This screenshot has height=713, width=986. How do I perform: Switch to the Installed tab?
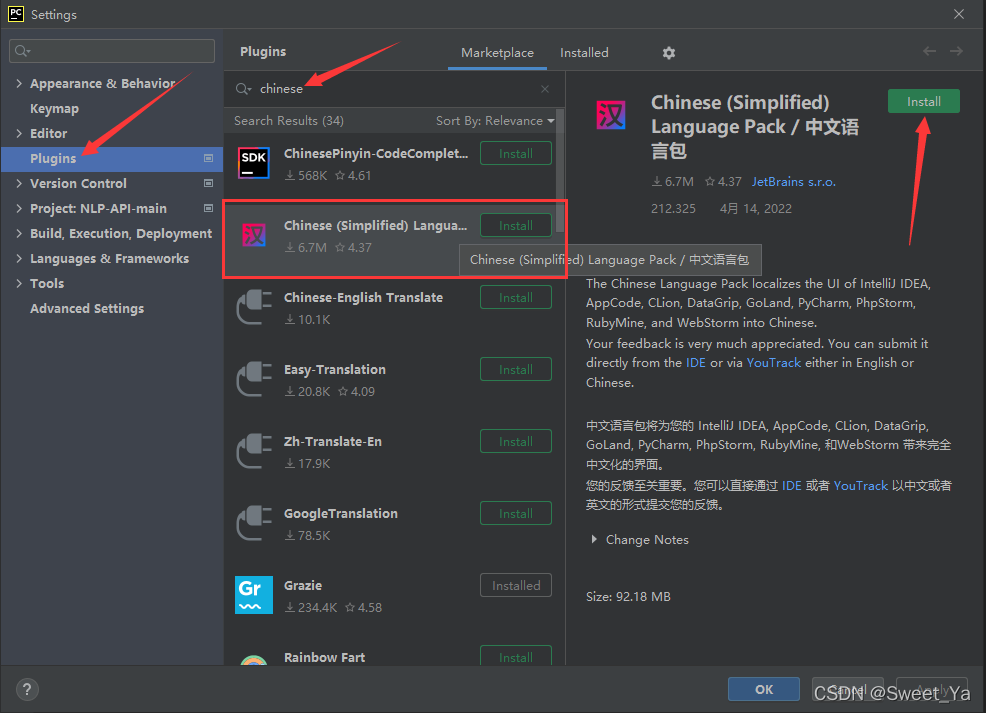(x=584, y=53)
